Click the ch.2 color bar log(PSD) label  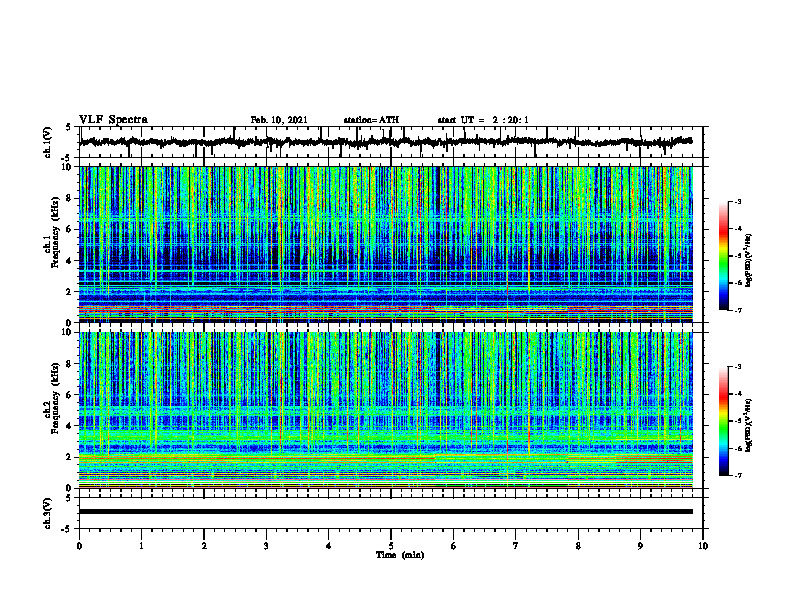[x=749, y=425]
